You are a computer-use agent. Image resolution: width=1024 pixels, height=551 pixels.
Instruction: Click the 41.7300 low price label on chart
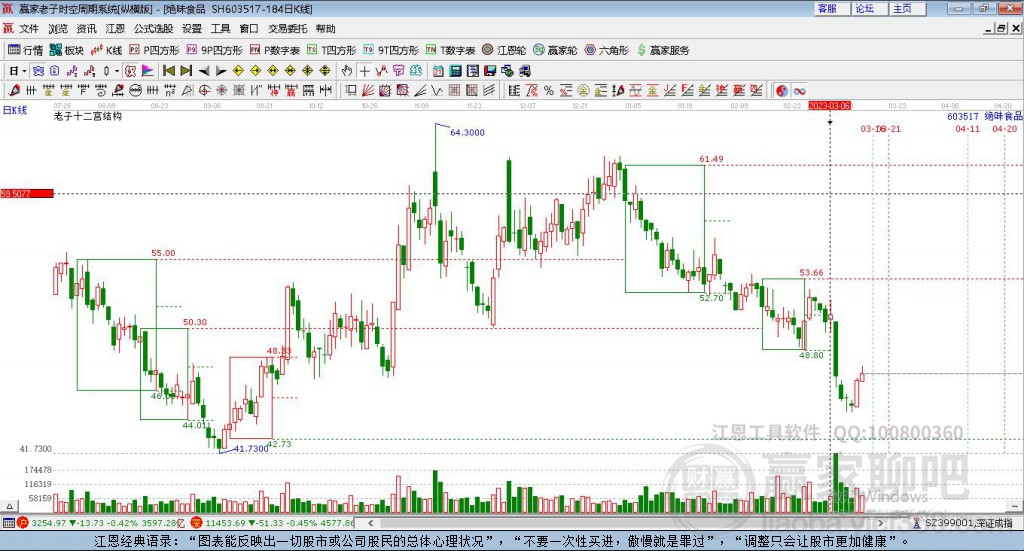pos(251,449)
